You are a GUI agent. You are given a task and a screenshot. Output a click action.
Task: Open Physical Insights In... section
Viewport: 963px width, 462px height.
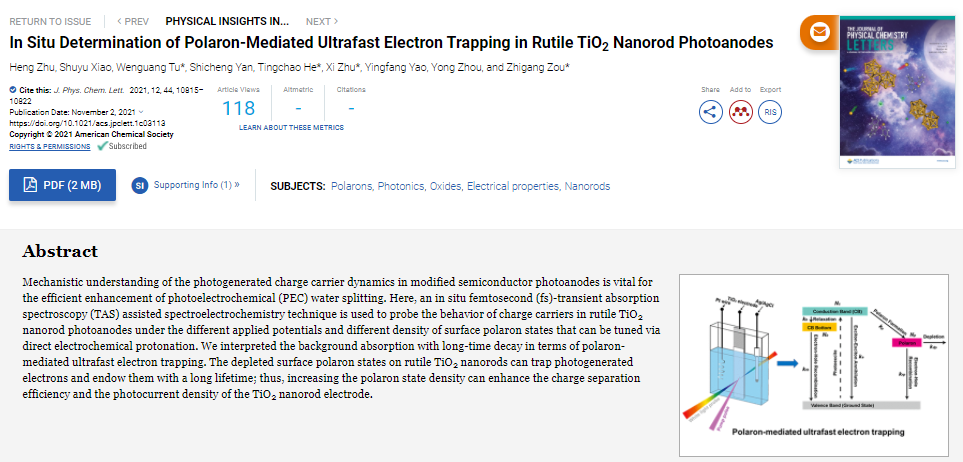tap(227, 21)
